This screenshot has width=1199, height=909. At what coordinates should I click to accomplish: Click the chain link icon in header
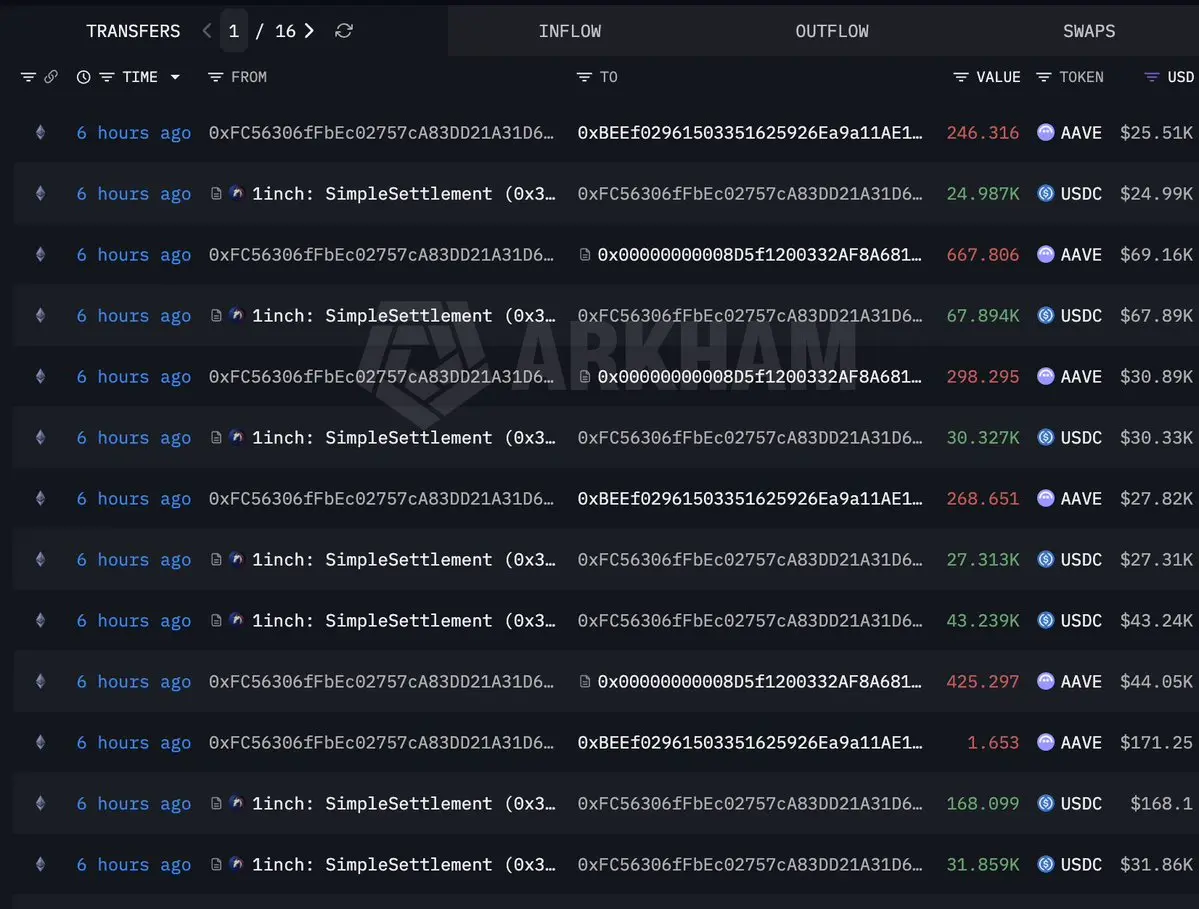[x=50, y=76]
